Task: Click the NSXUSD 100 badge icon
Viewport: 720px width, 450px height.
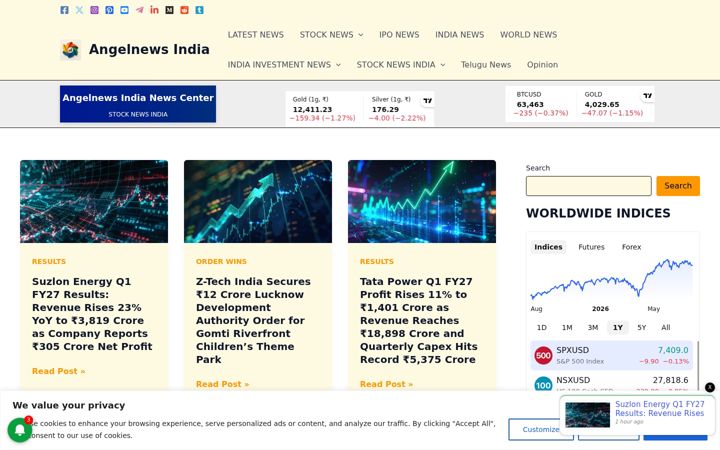Action: coord(543,384)
